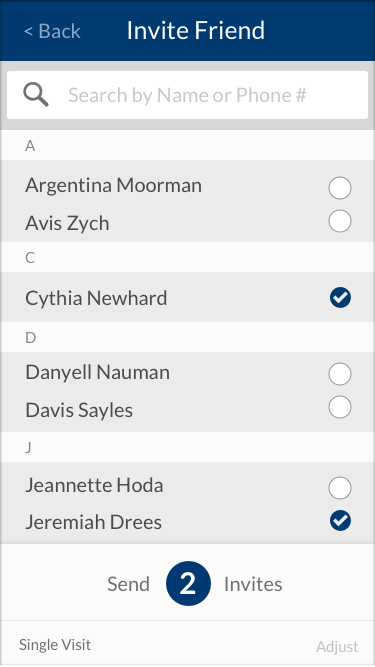This screenshot has height=667, width=375.
Task: Check the circle next to Avis Zych
Action: 340,221
